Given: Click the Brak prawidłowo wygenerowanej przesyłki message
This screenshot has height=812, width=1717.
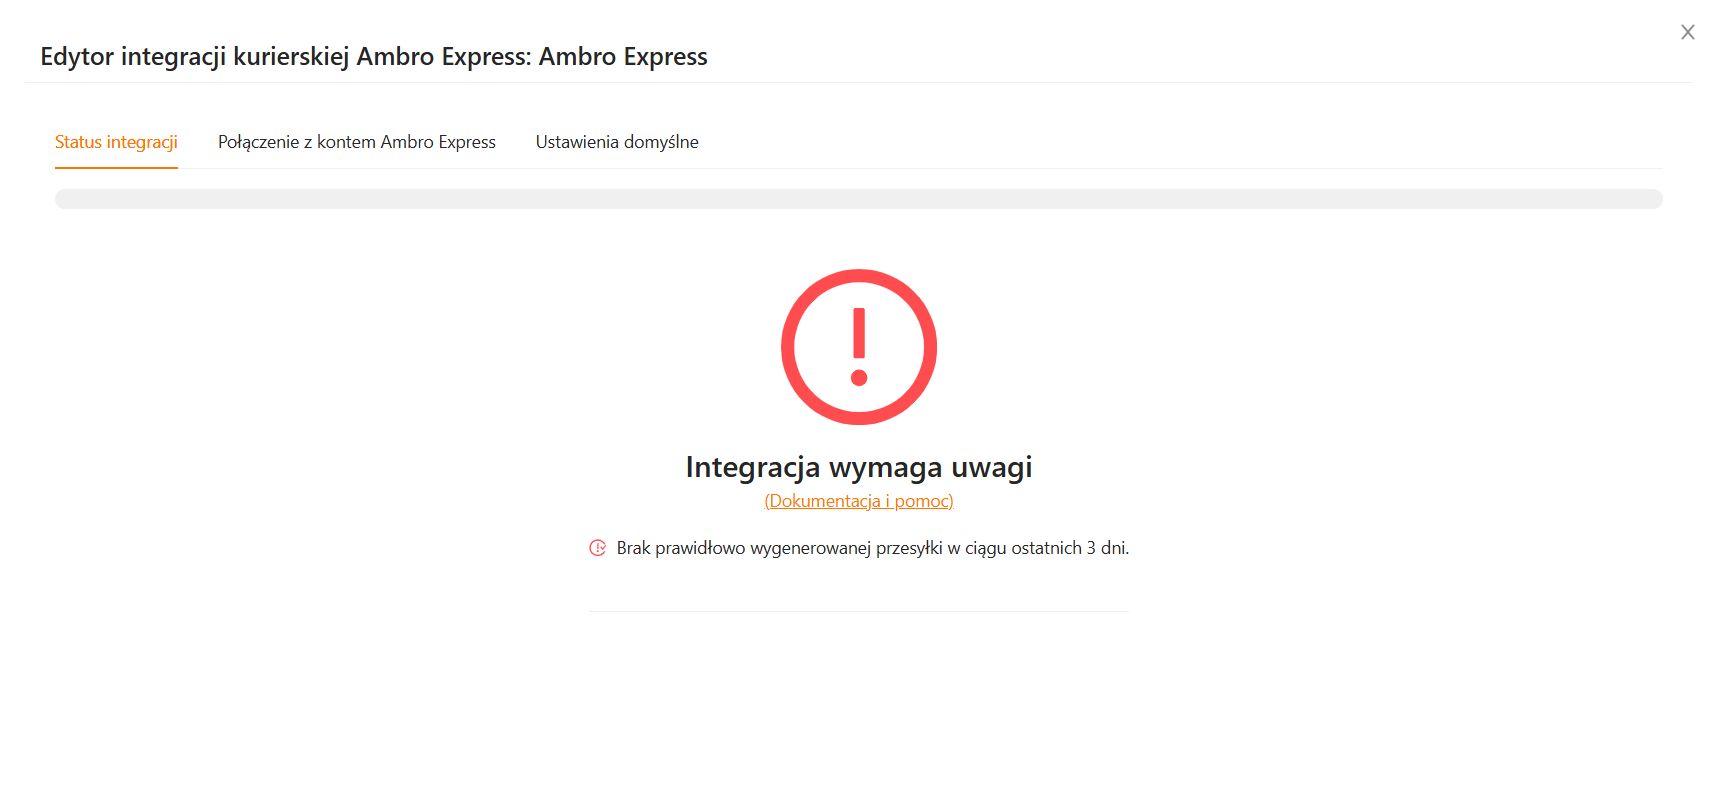Looking at the screenshot, I should pos(871,548).
